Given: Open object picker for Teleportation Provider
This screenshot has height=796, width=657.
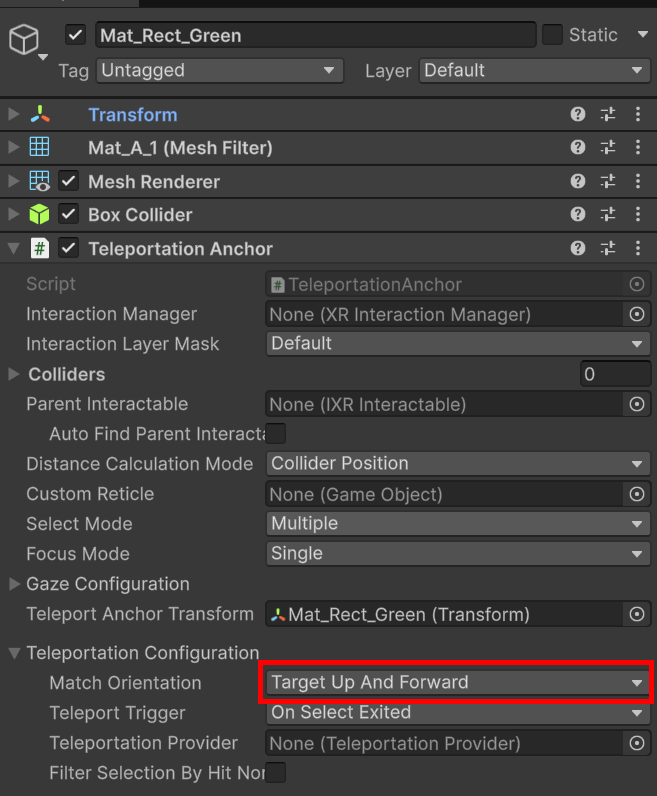Looking at the screenshot, I should click(636, 743).
